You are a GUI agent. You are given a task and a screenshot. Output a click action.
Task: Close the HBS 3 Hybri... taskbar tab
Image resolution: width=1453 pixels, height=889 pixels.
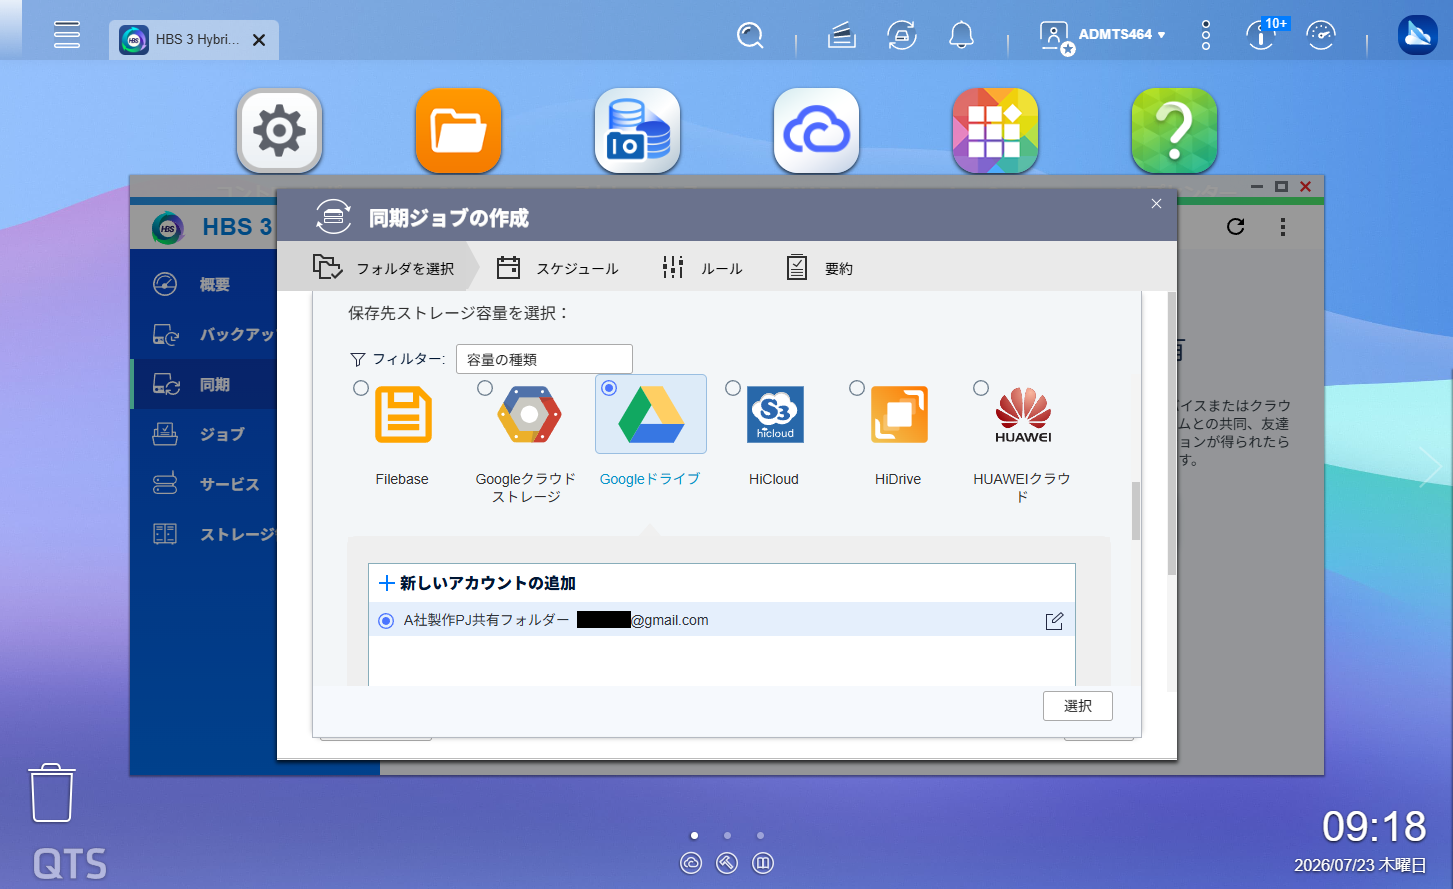point(259,40)
